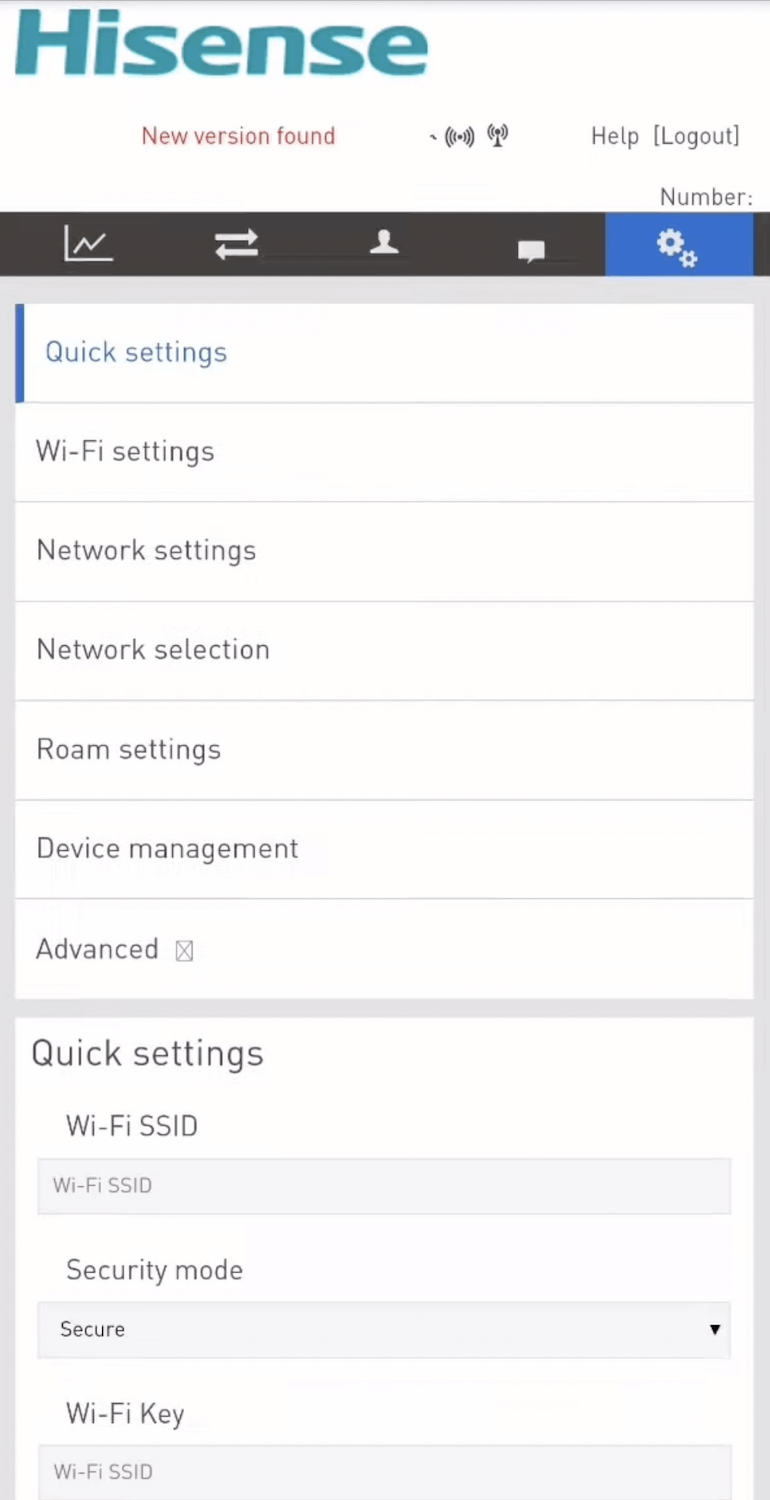Open Network selection page
The height and width of the screenshot is (1500, 770).
pyautogui.click(x=153, y=649)
